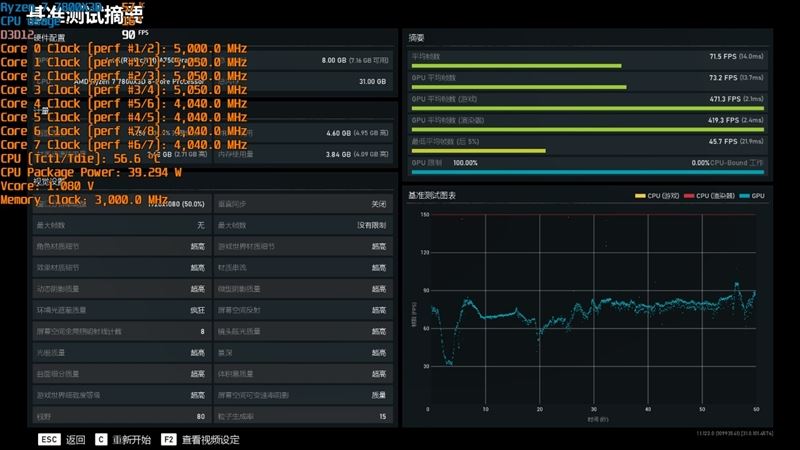Viewport: 800px width, 450px height.
Task: Select the 屏幕空间全局照明射线计数 8 row
Action: [119, 331]
